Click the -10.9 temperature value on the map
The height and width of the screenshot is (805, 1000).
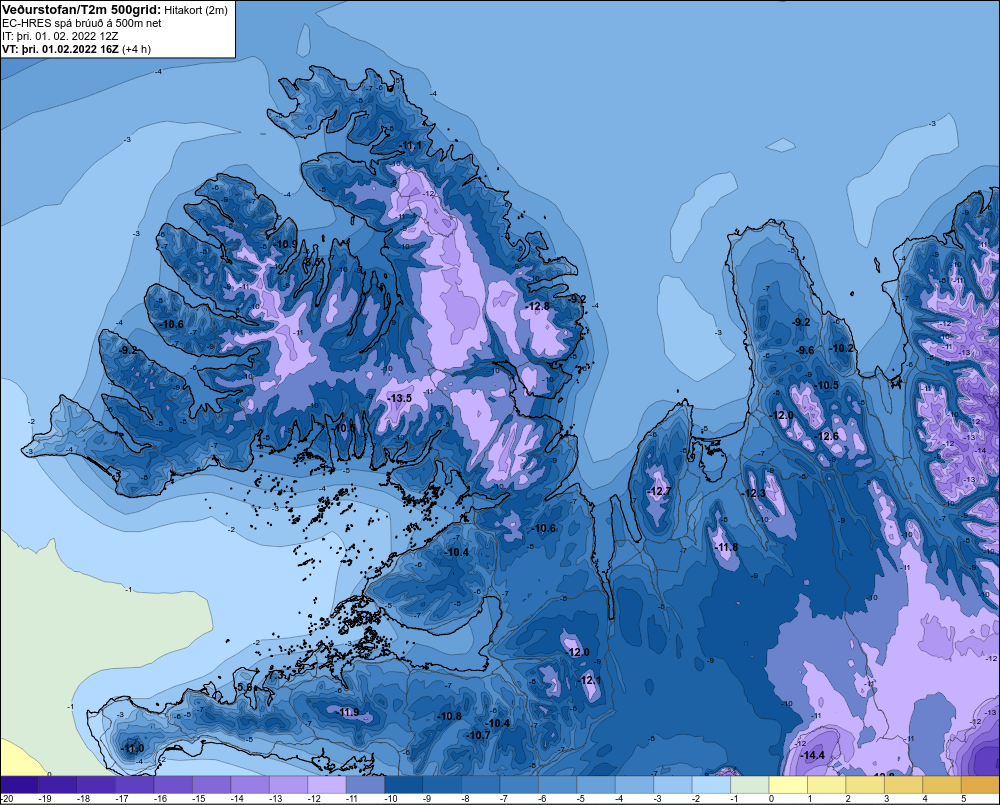pyautogui.click(x=285, y=244)
